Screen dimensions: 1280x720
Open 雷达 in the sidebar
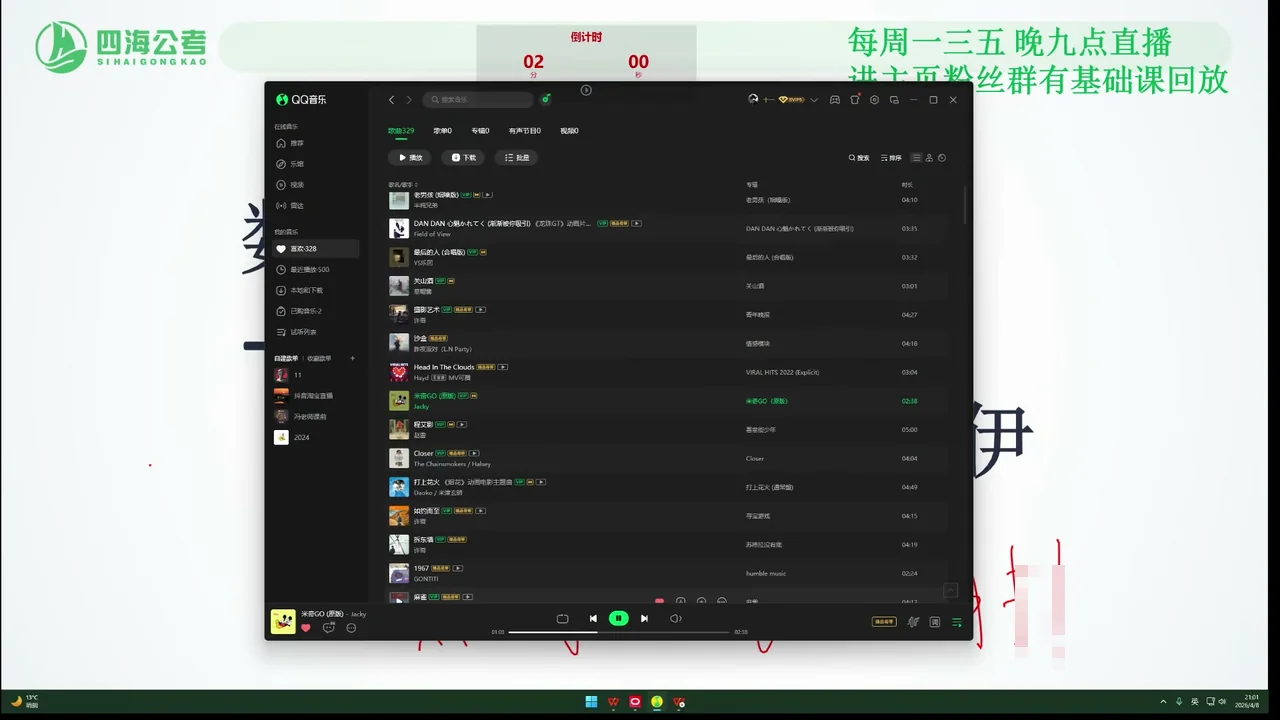316,206
